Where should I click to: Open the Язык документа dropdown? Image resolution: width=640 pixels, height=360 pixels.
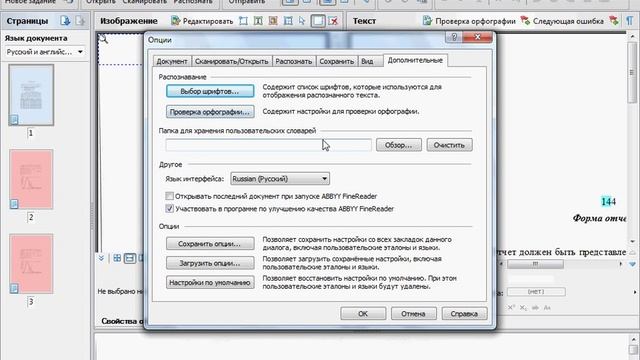(45, 52)
